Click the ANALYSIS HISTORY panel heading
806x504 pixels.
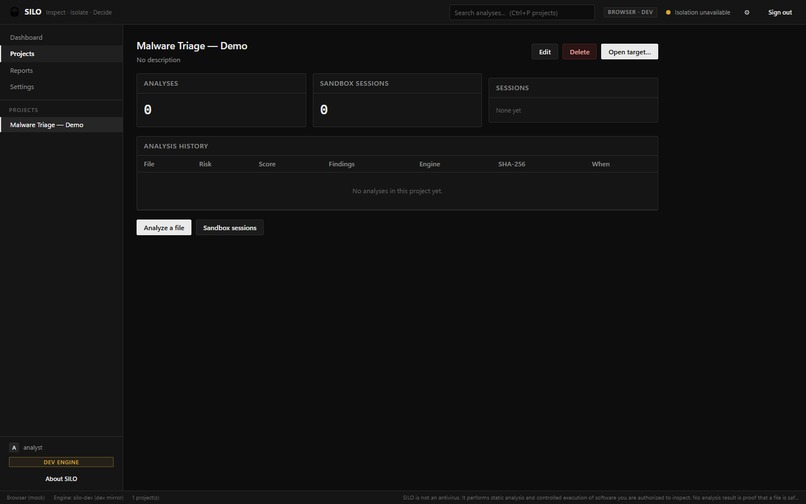[176, 146]
